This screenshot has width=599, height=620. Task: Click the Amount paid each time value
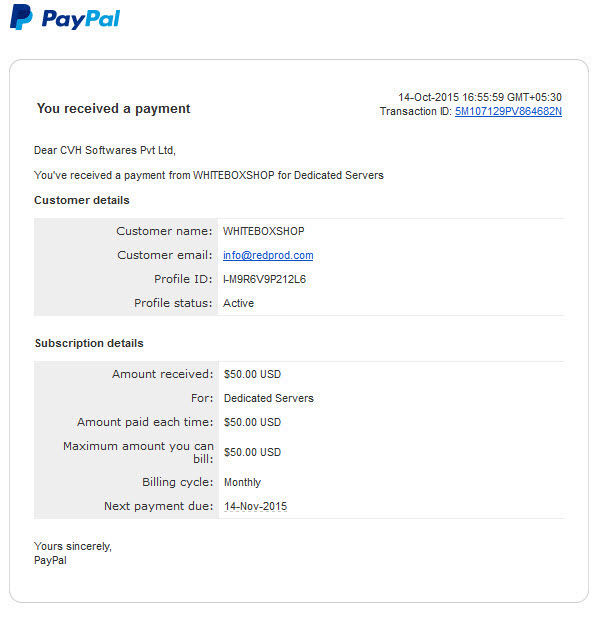(252, 422)
